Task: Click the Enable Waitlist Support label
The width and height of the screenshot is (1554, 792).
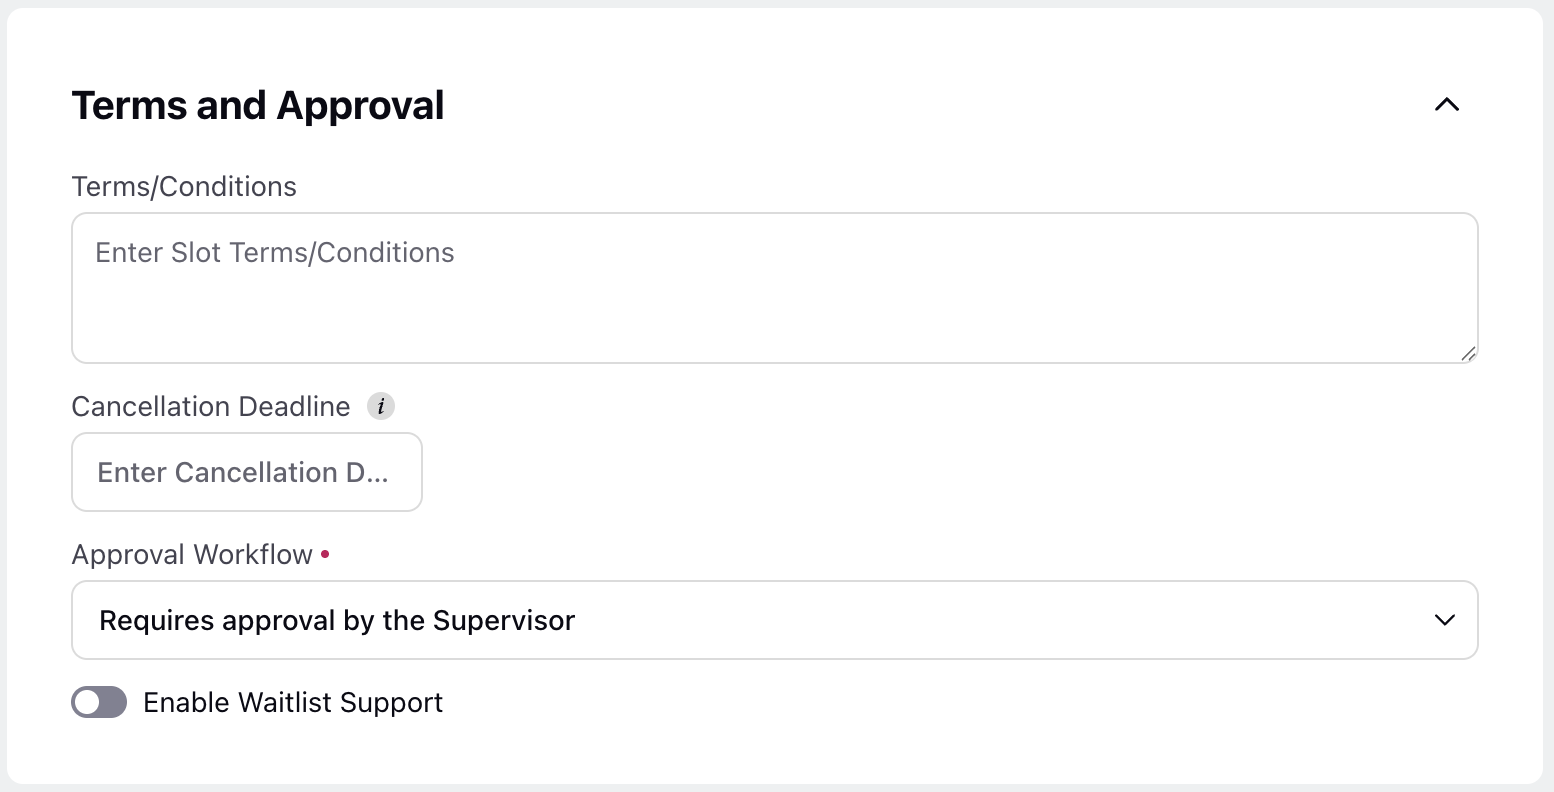Action: click(x=293, y=703)
